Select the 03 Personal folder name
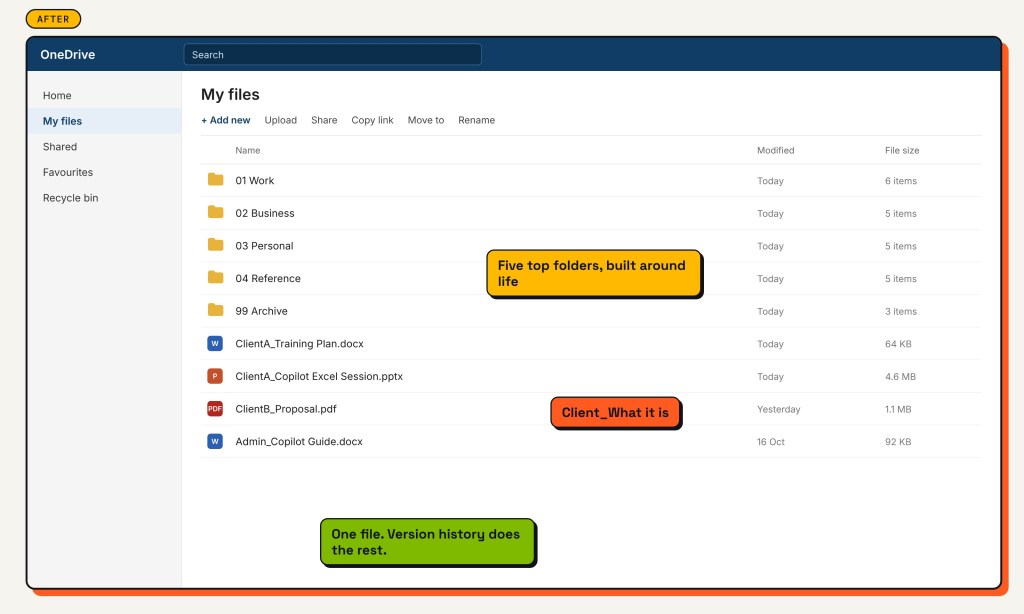The width and height of the screenshot is (1024, 614). 264,246
